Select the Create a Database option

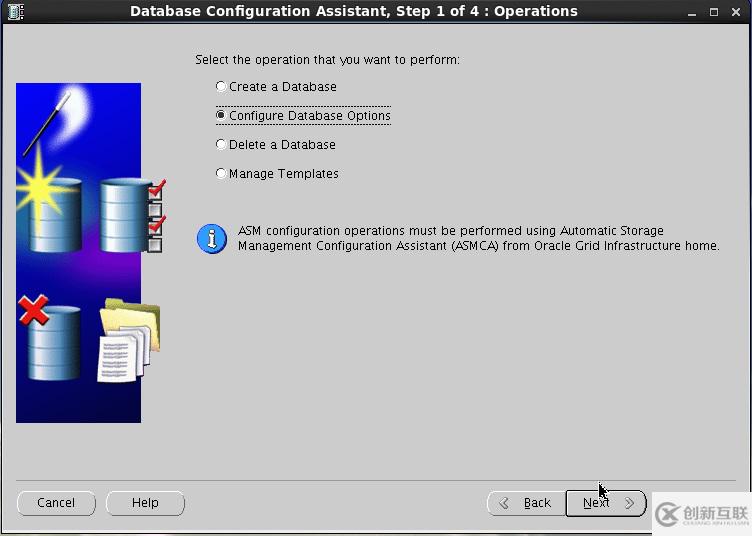(221, 87)
